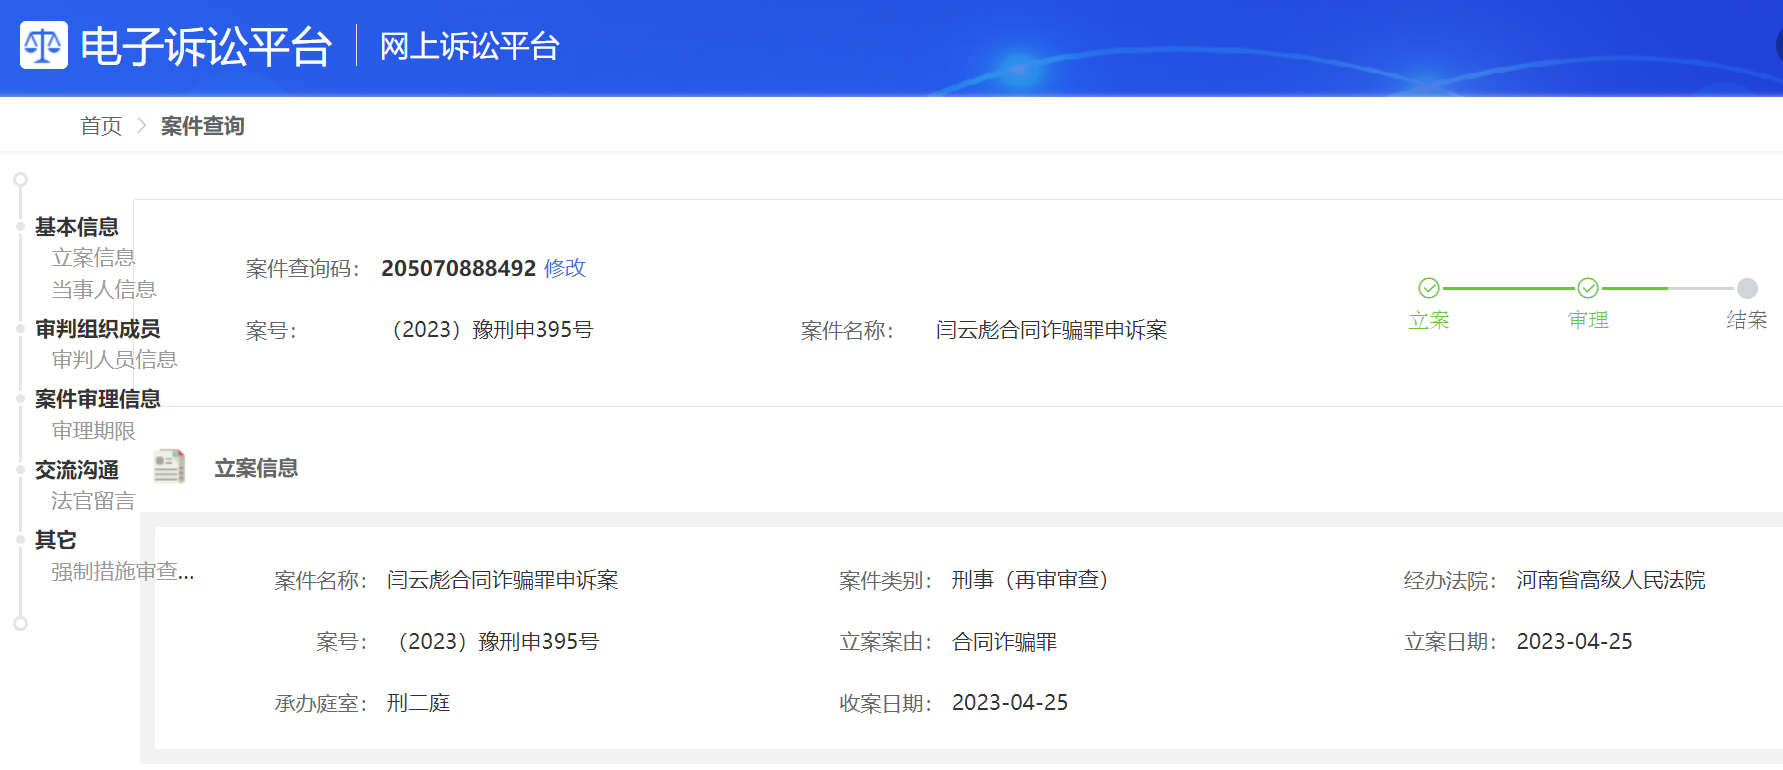Click 网上诉讼平台 header title
The width and height of the screenshot is (1783, 770).
point(470,46)
